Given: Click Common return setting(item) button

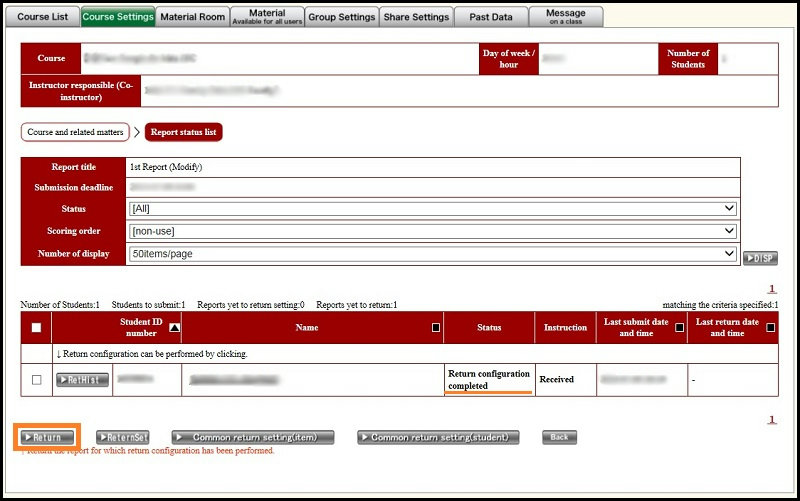Looking at the screenshot, I should point(252,437).
